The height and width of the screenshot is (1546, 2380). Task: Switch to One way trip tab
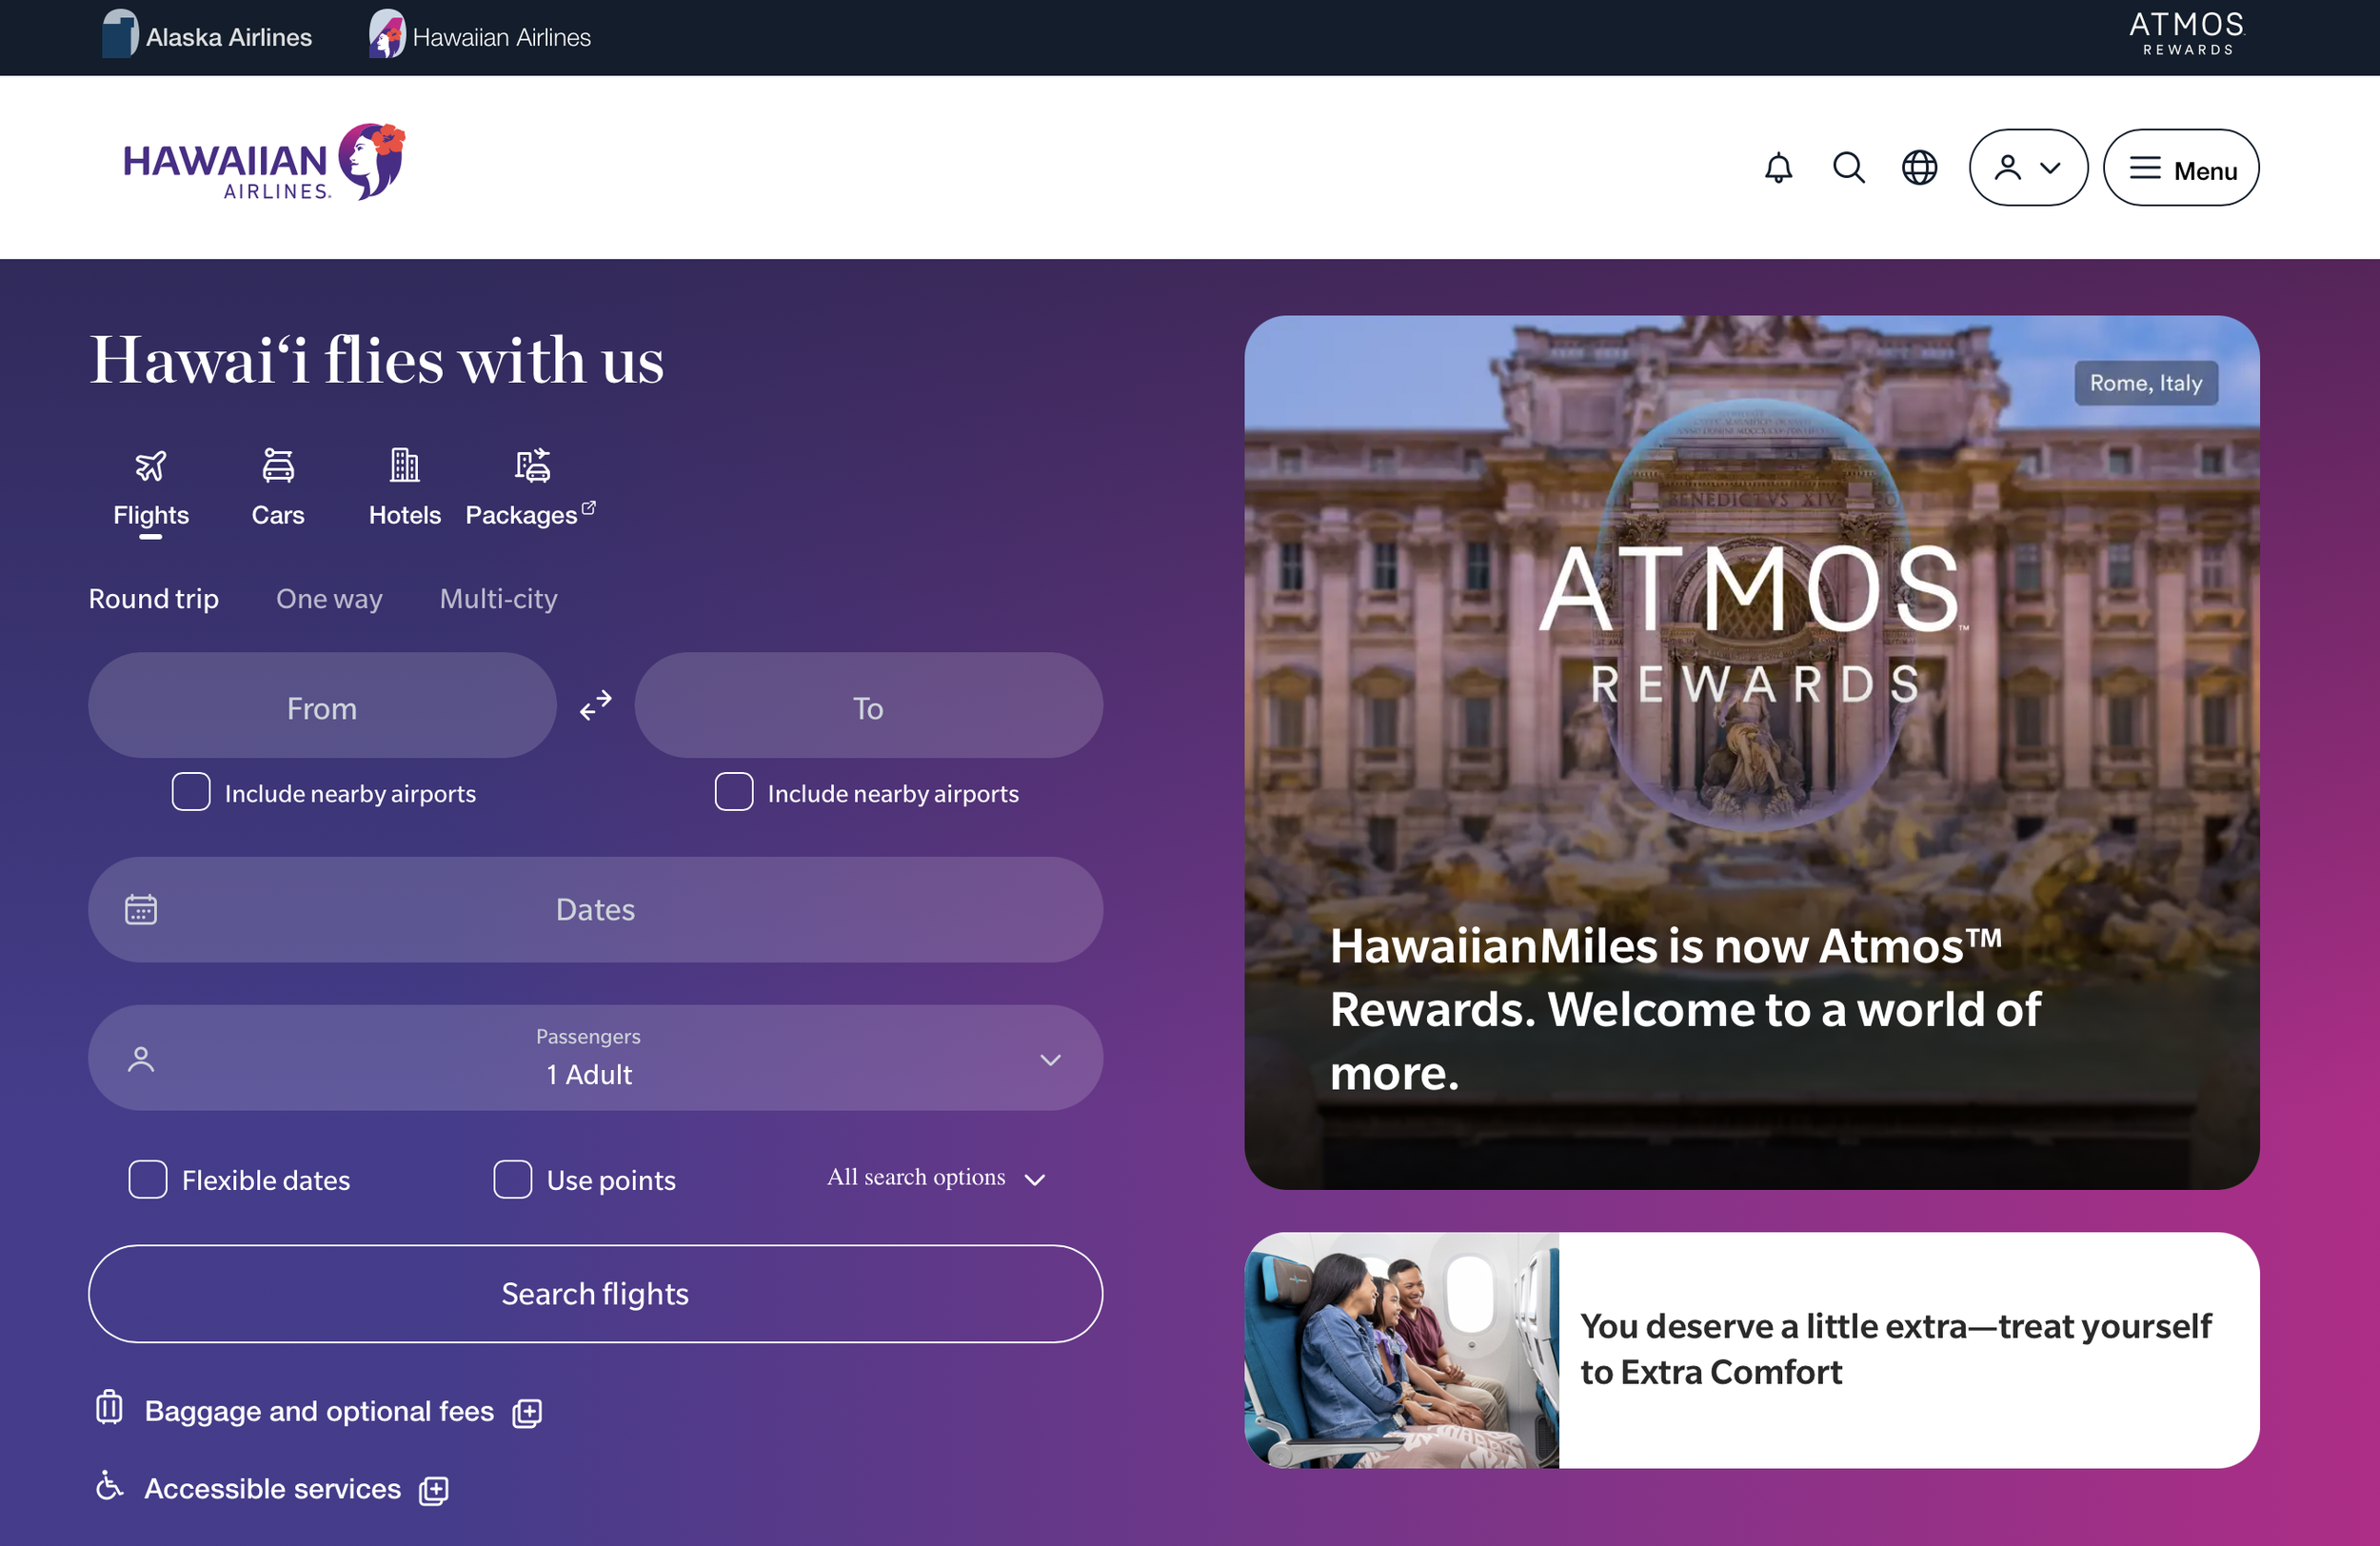329,598
